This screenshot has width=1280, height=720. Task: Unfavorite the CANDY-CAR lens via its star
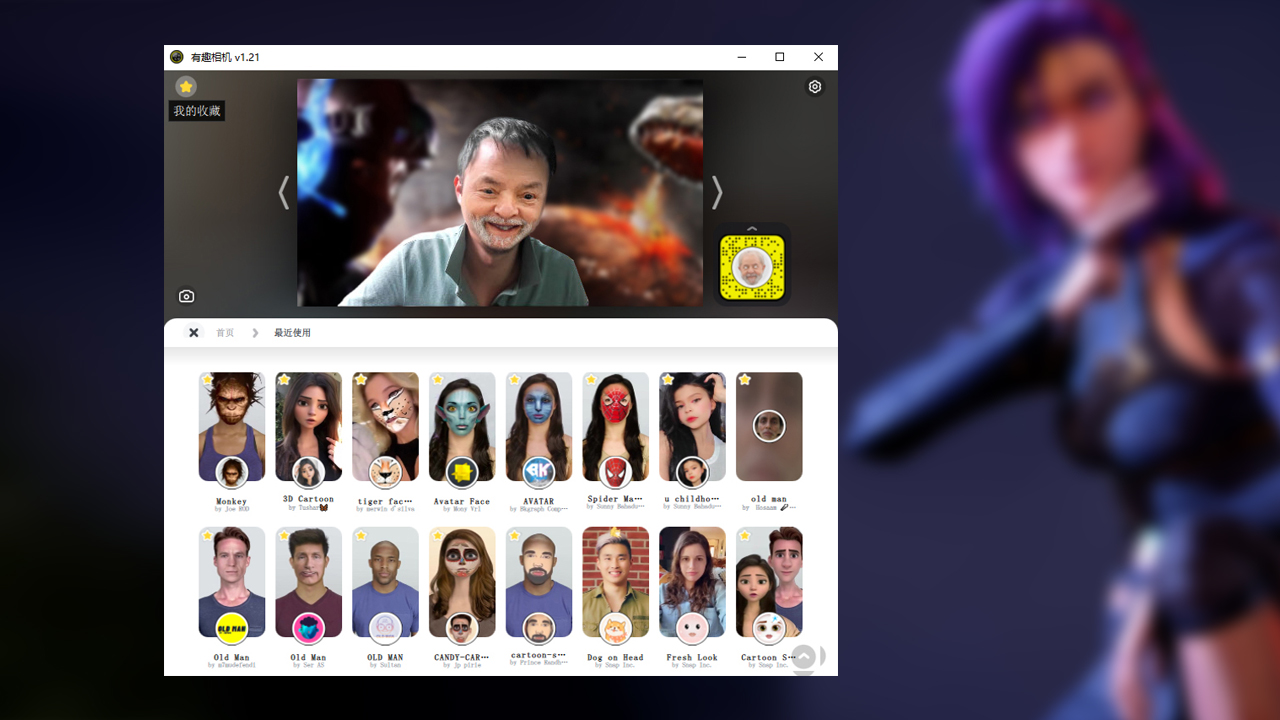438,535
